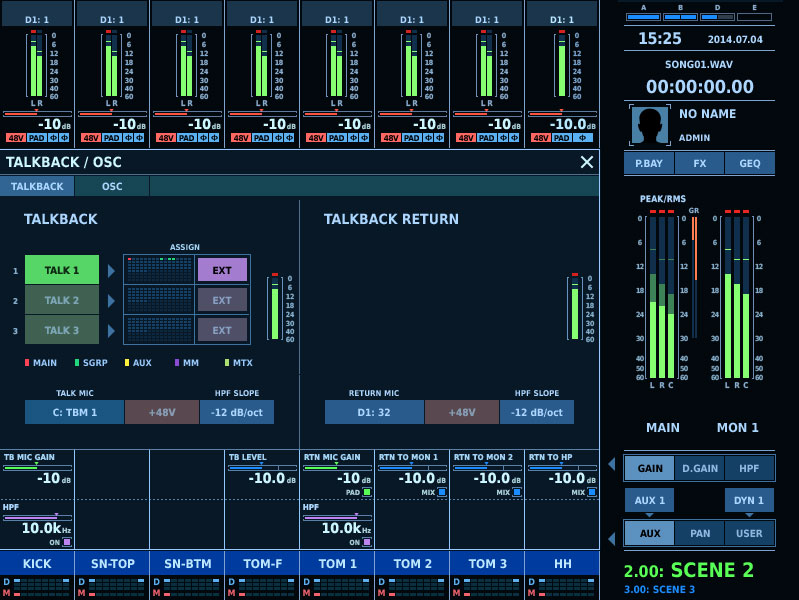
Task: Open the Talk 2 assign matrix grid
Action: click(158, 300)
